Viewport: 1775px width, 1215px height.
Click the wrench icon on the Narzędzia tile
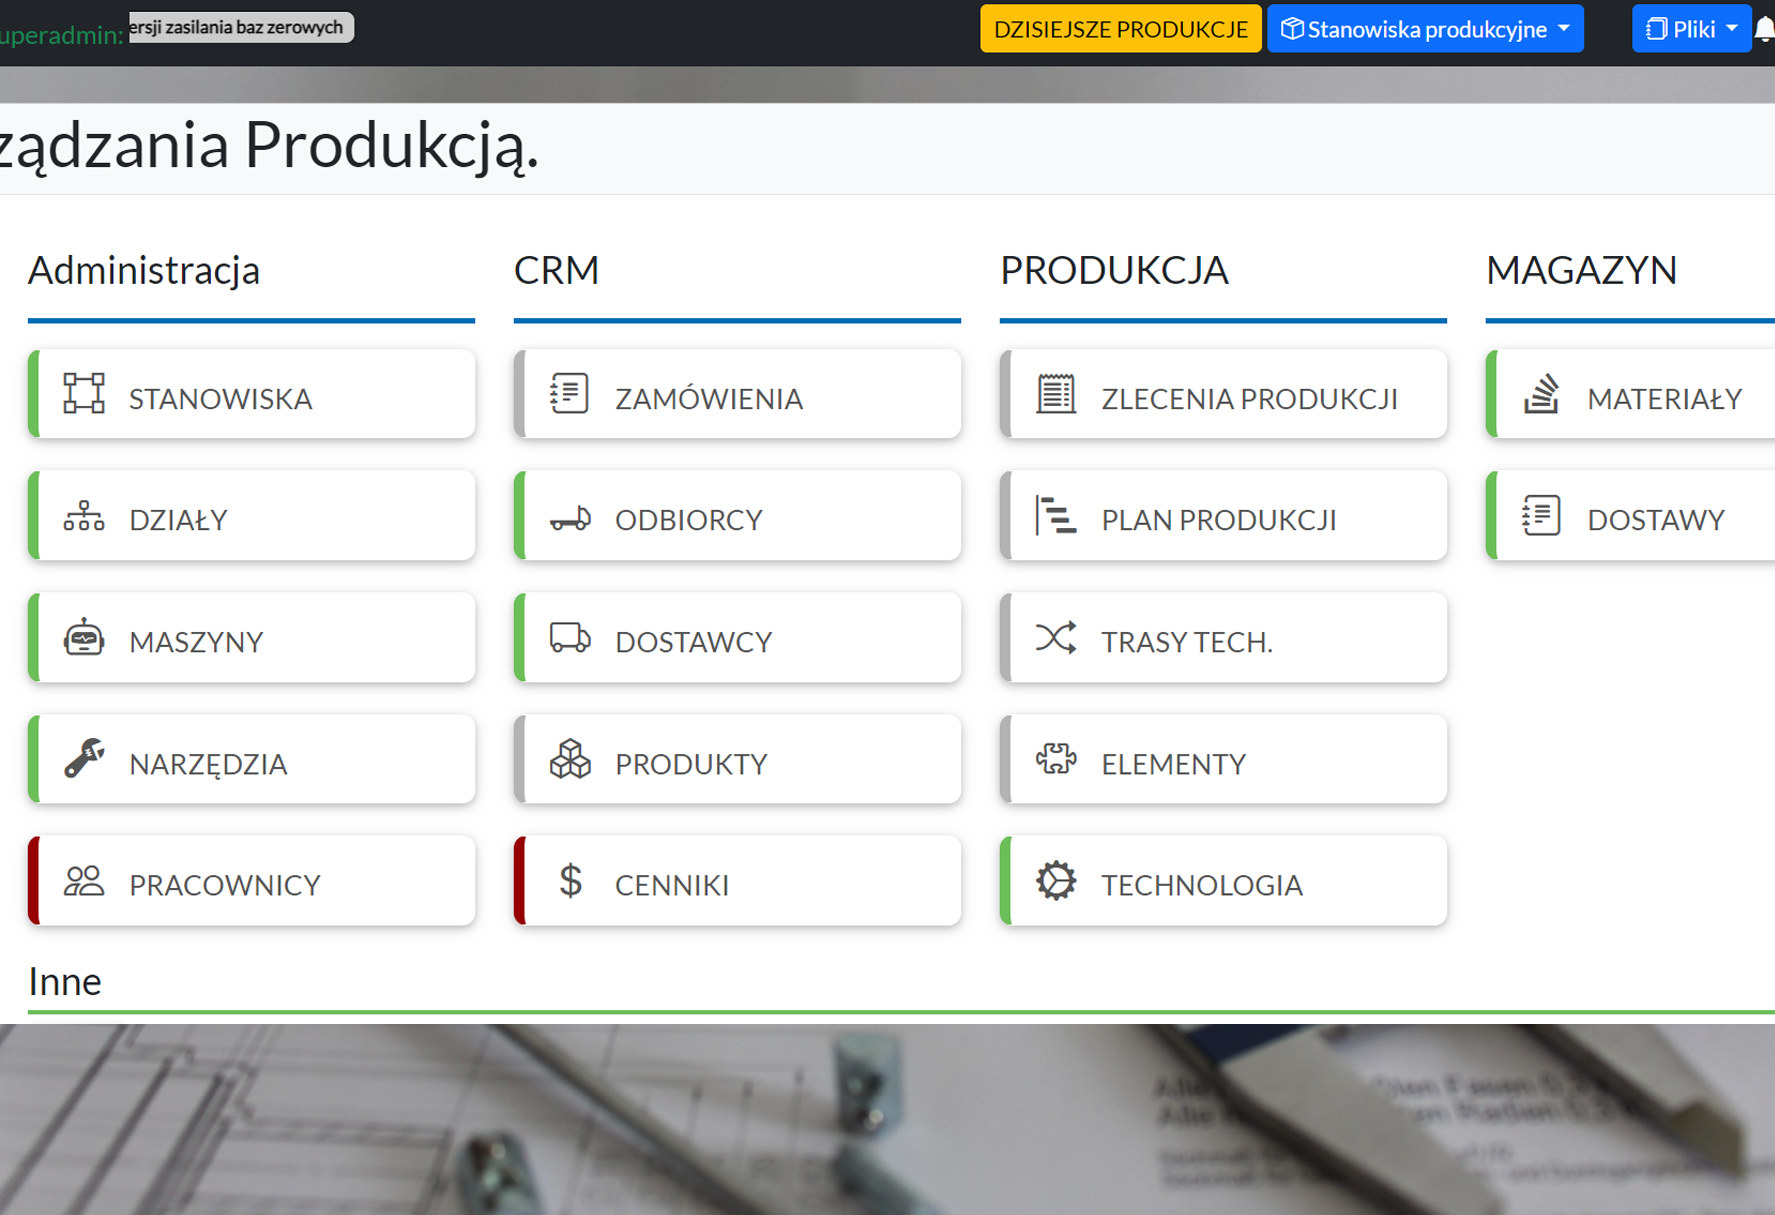click(x=84, y=759)
